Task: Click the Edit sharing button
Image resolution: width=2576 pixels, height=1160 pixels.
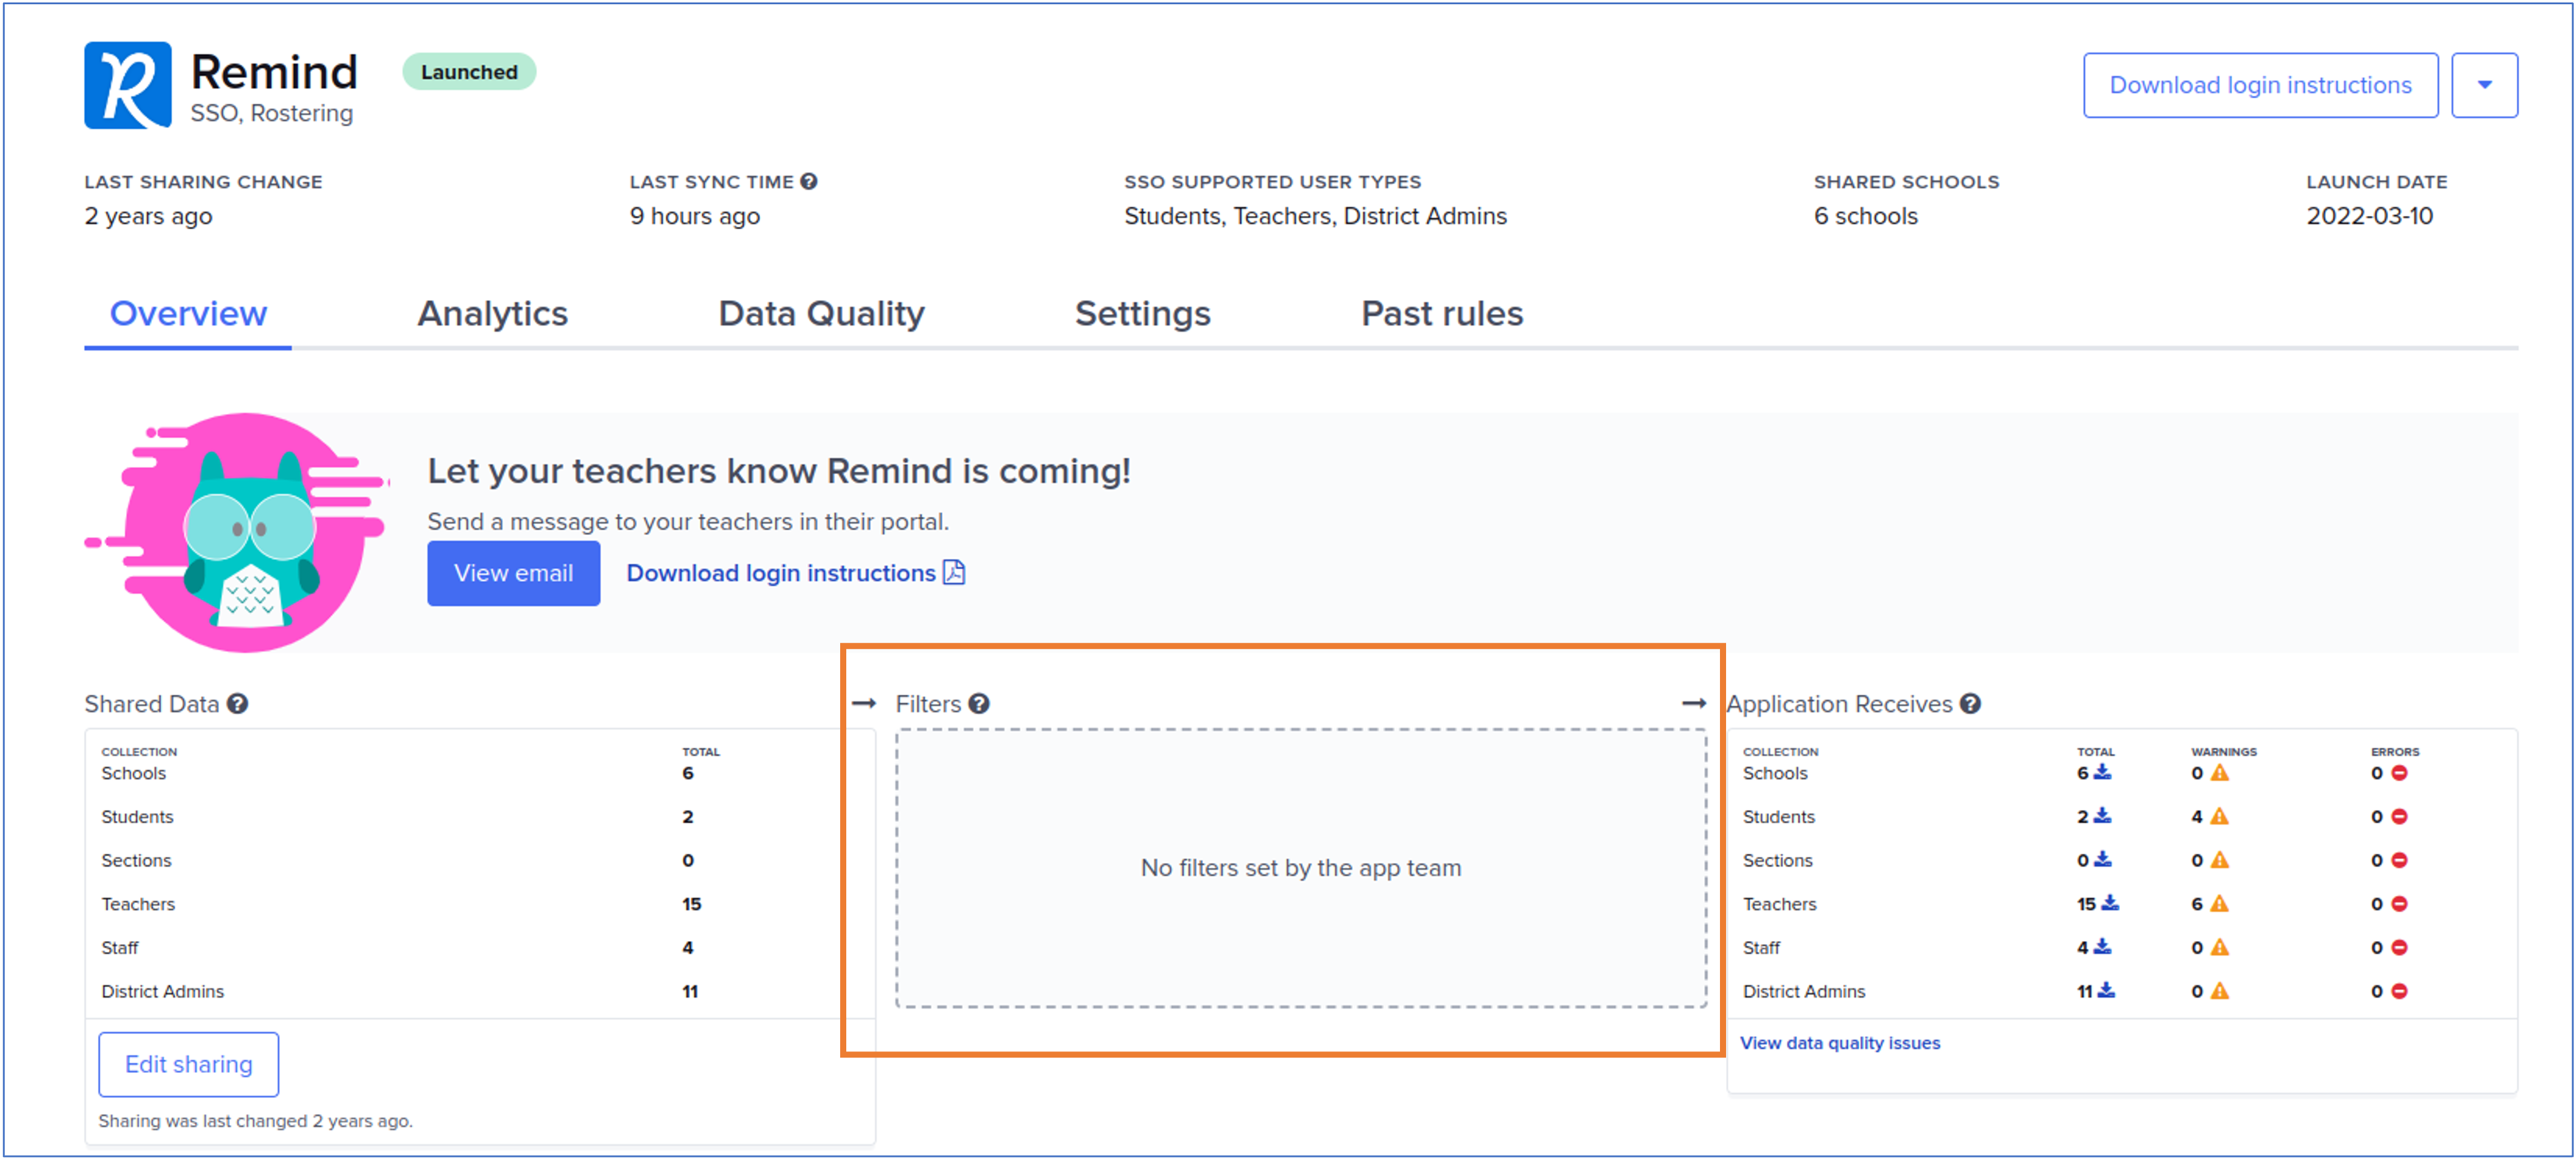Action: [188, 1064]
